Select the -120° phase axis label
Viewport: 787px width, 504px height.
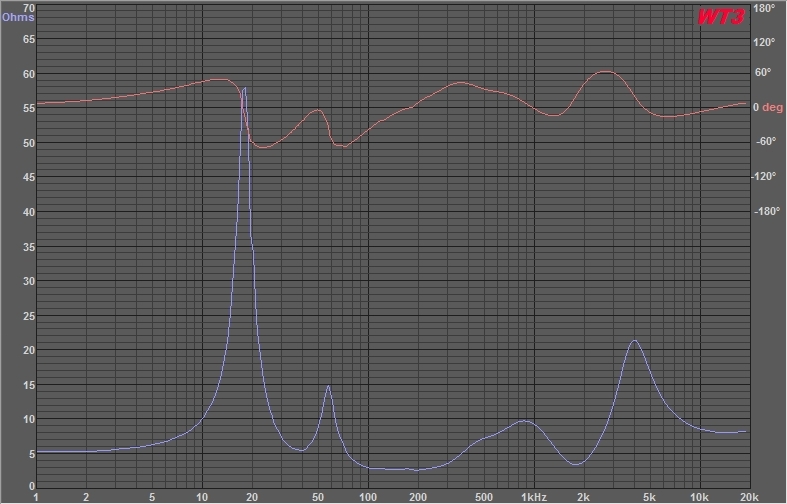pos(764,176)
